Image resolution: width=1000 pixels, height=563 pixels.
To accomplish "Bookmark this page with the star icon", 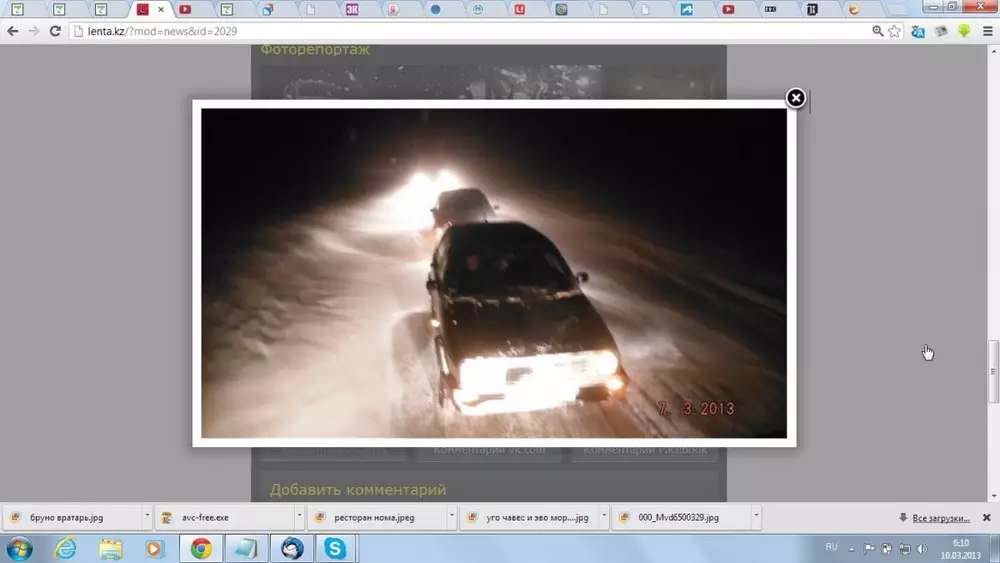I will click(894, 31).
